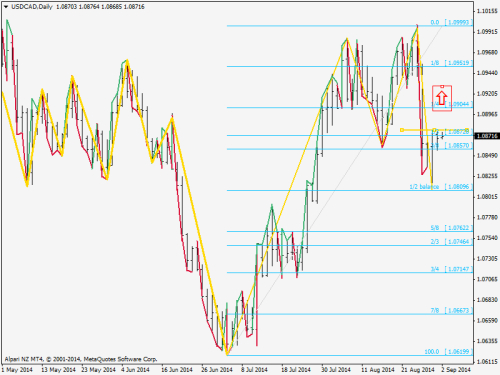This screenshot has width=500, height=375.
Task: Select the 1 May 2014 date label
Action: click(x=17, y=370)
